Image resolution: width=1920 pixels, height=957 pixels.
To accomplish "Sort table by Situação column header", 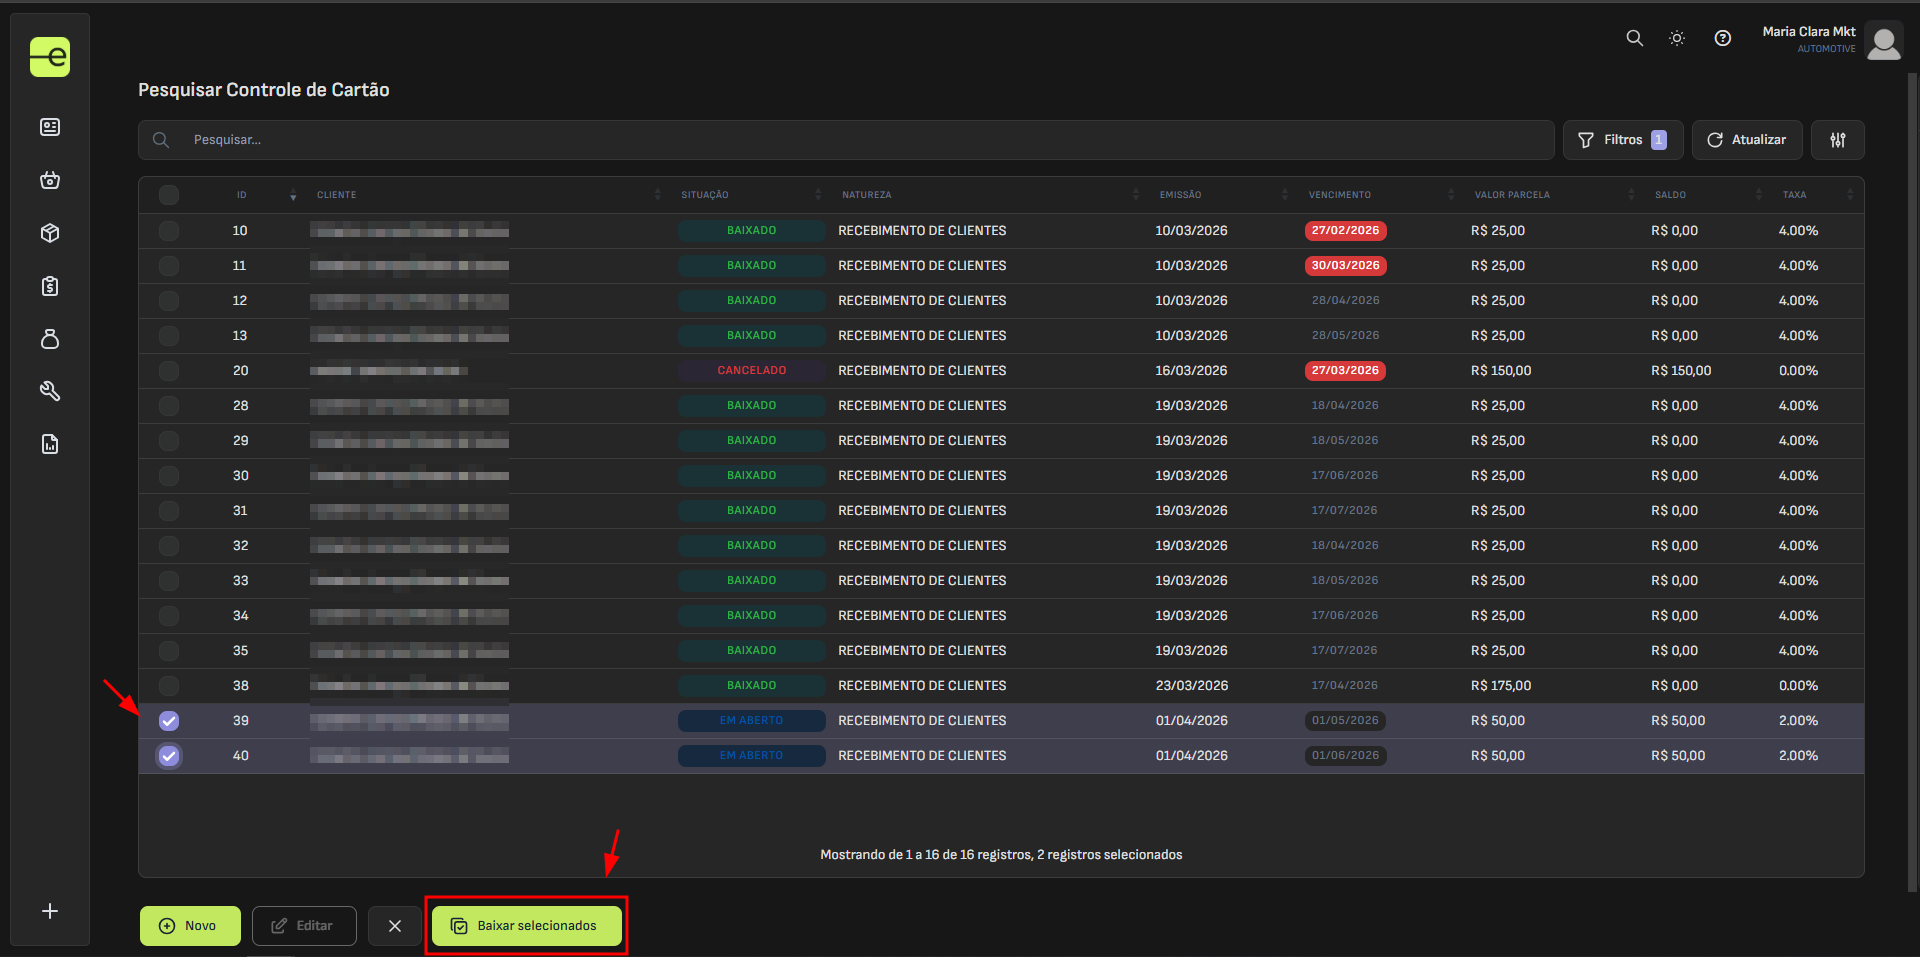I will [x=704, y=195].
